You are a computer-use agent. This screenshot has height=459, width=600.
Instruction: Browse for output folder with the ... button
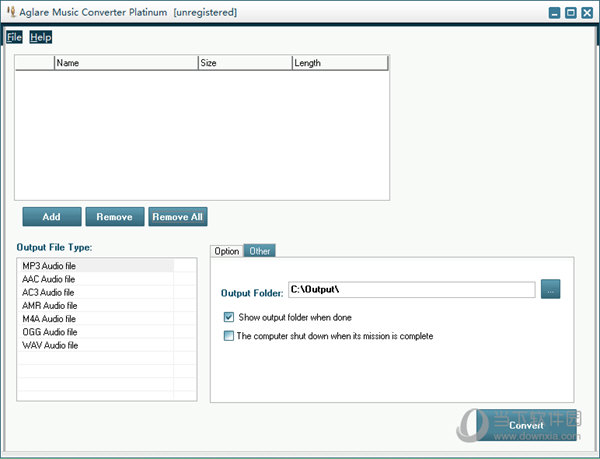point(550,289)
